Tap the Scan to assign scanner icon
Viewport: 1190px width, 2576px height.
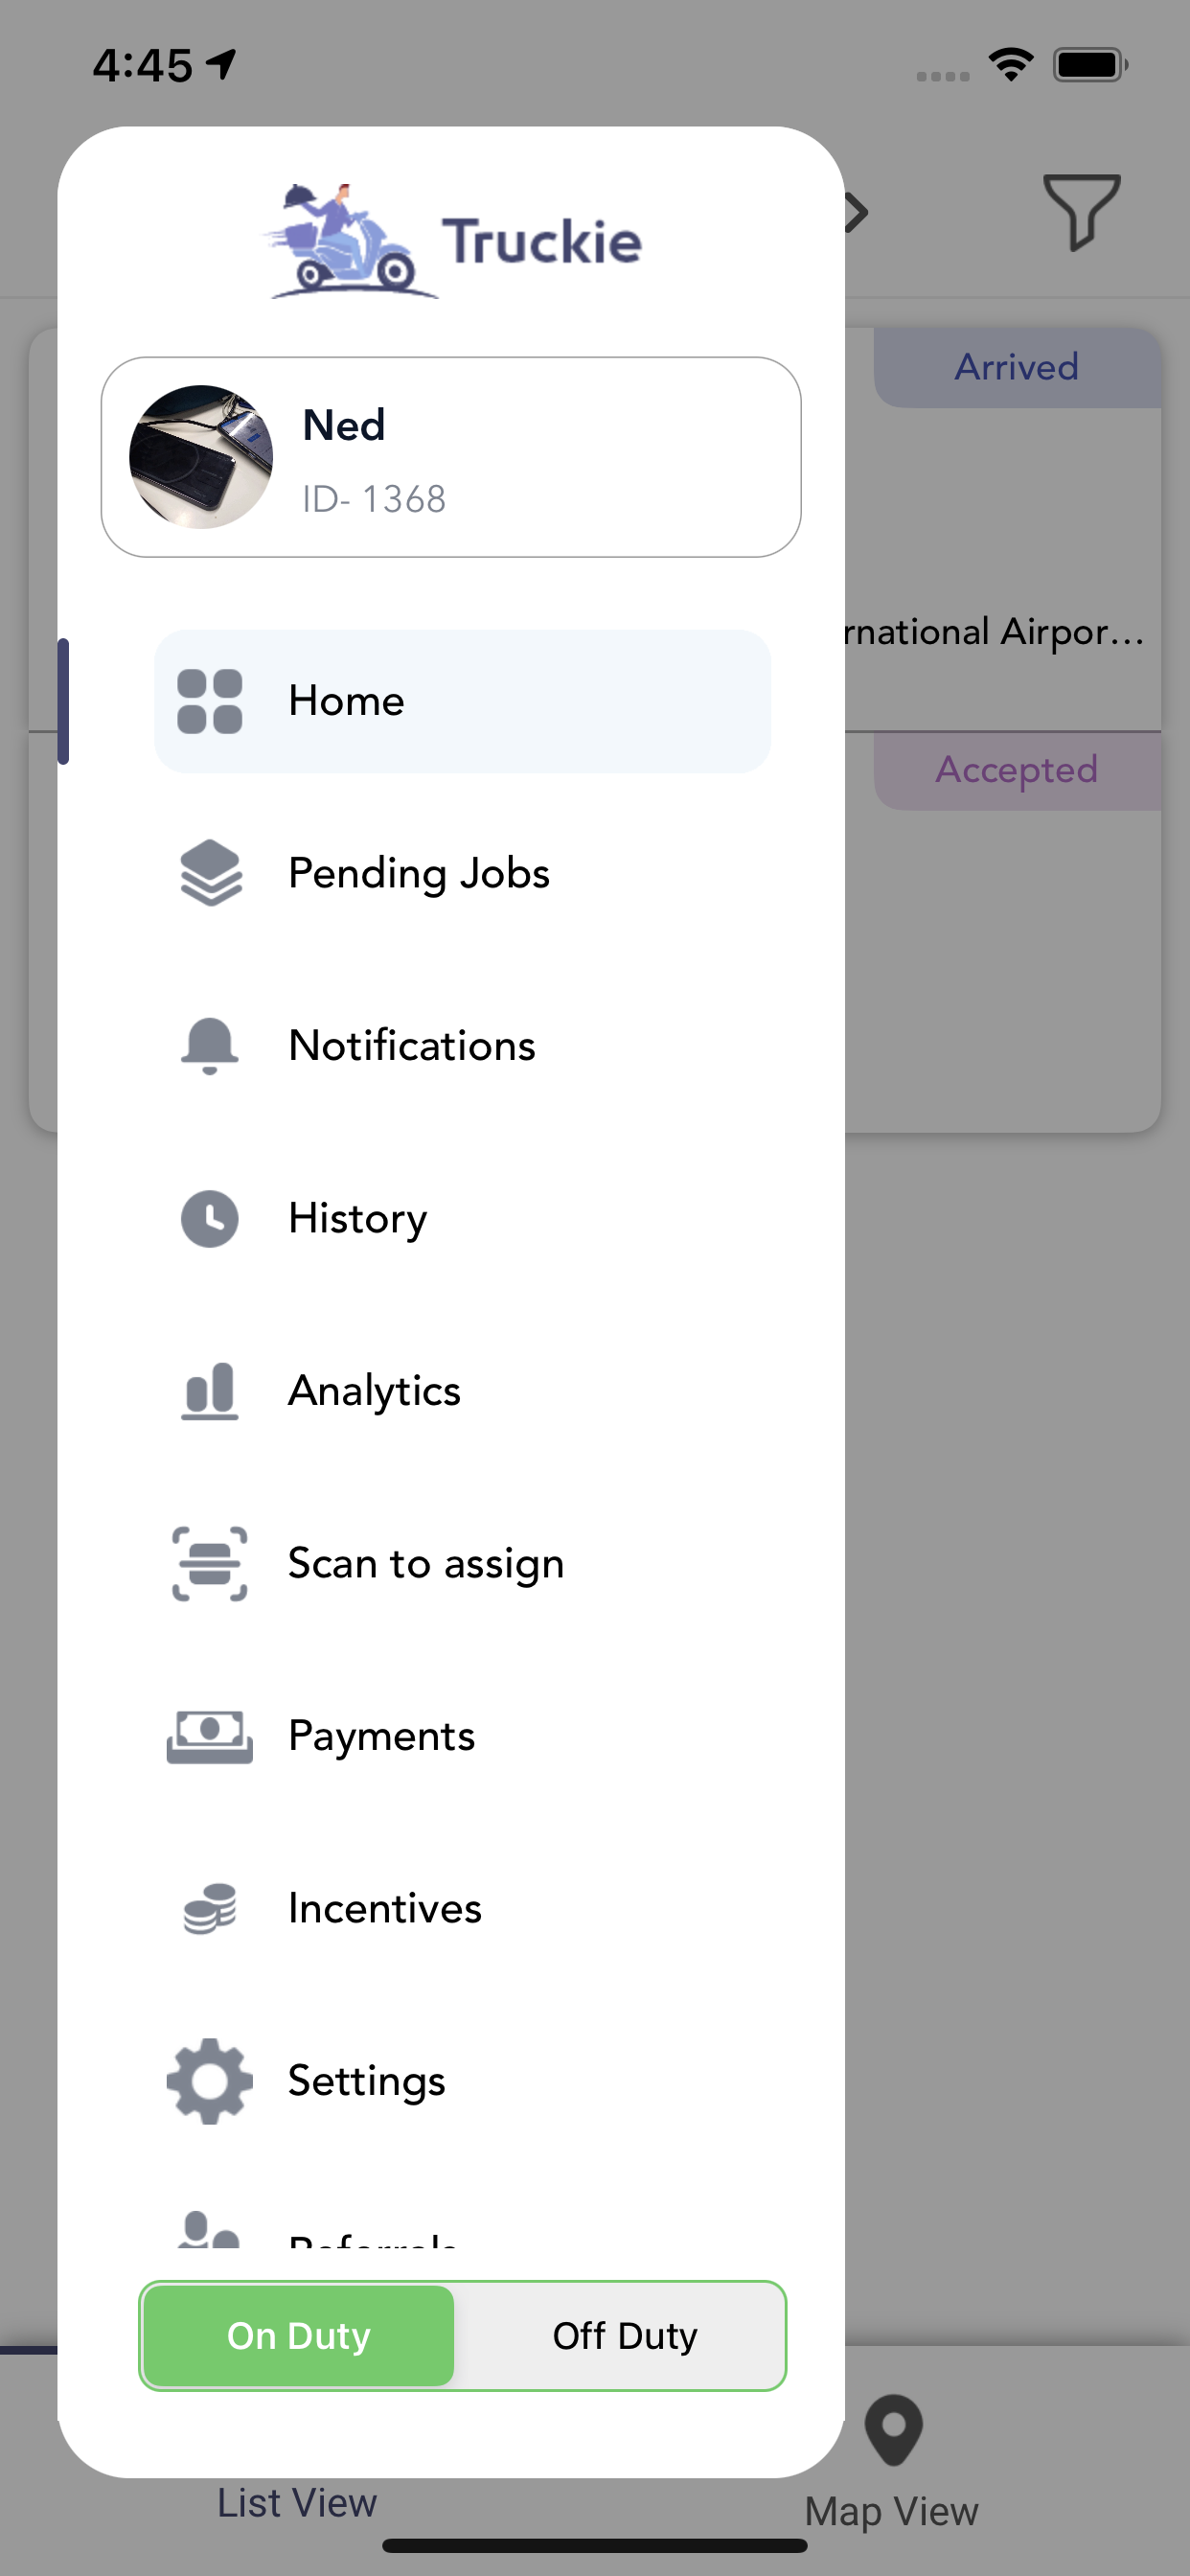coord(209,1564)
